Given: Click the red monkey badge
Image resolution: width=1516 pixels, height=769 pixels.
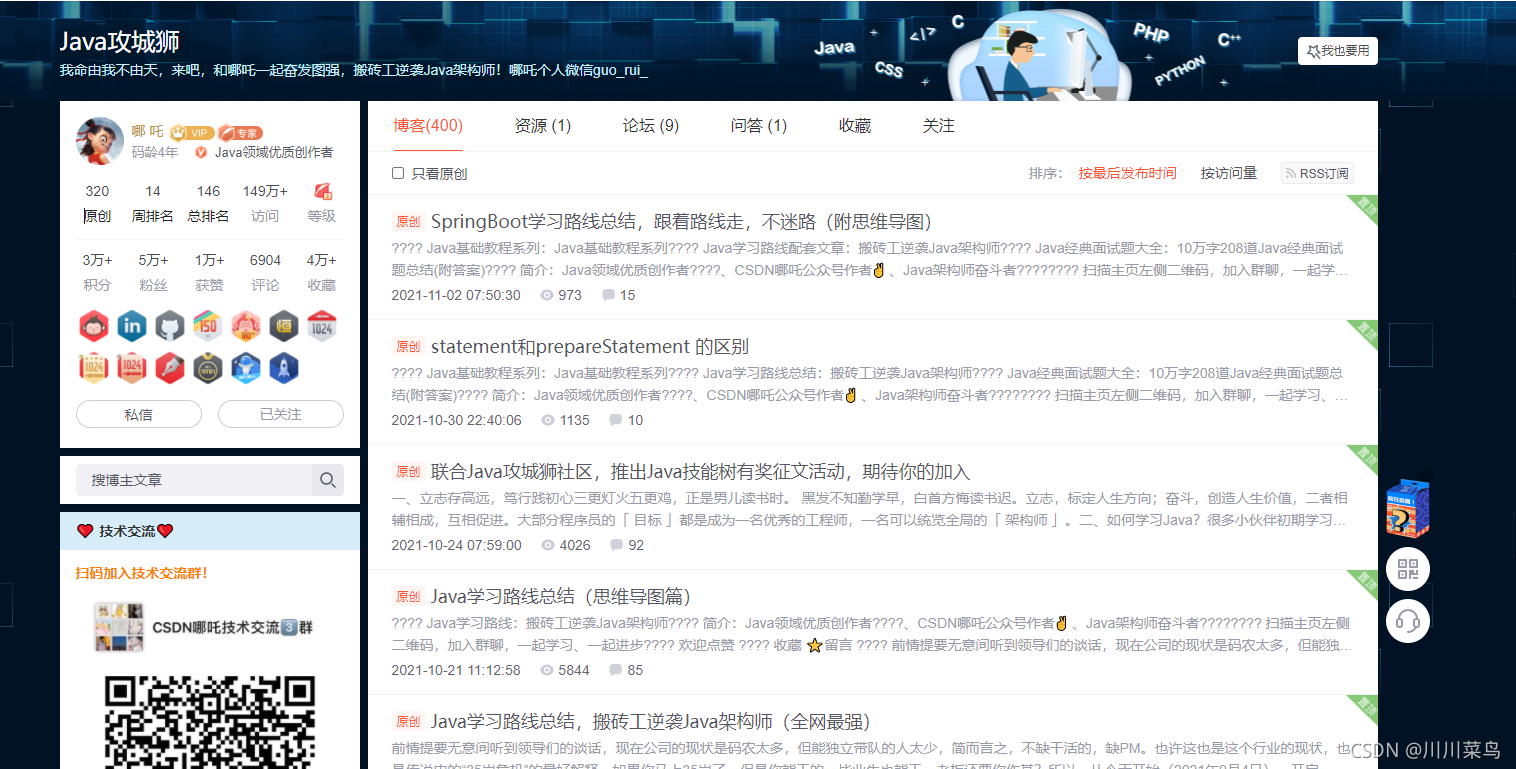Looking at the screenshot, I should [94, 326].
